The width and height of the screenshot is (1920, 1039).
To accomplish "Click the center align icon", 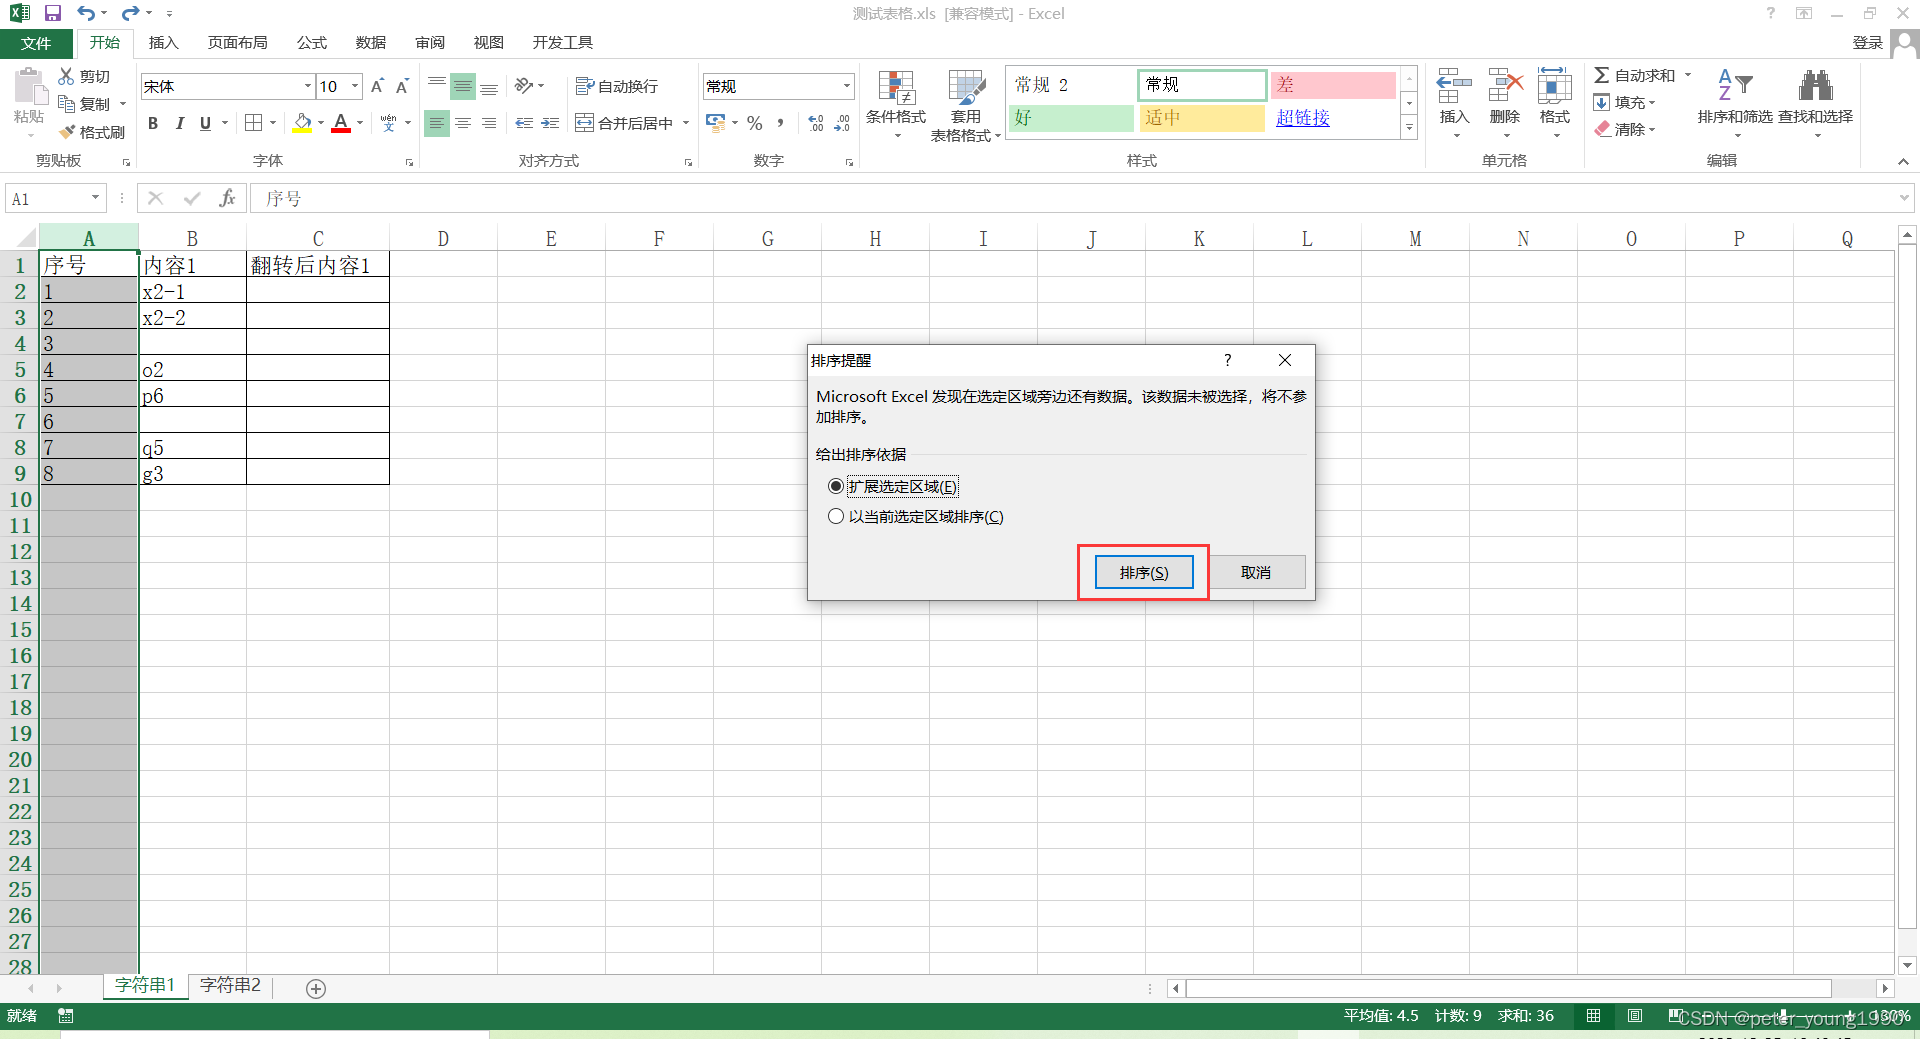I will pos(463,123).
